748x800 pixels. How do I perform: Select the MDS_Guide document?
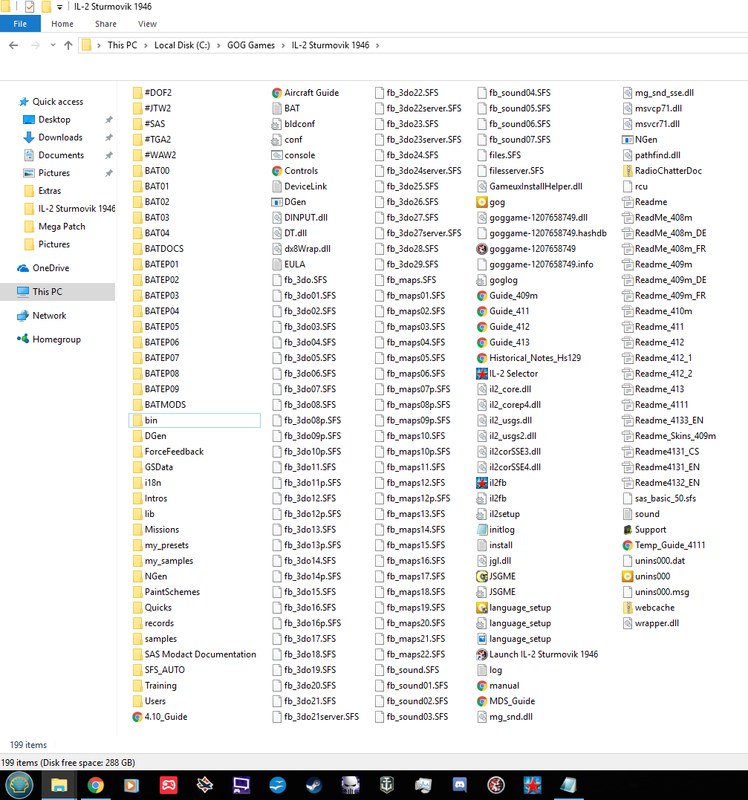tap(506, 701)
